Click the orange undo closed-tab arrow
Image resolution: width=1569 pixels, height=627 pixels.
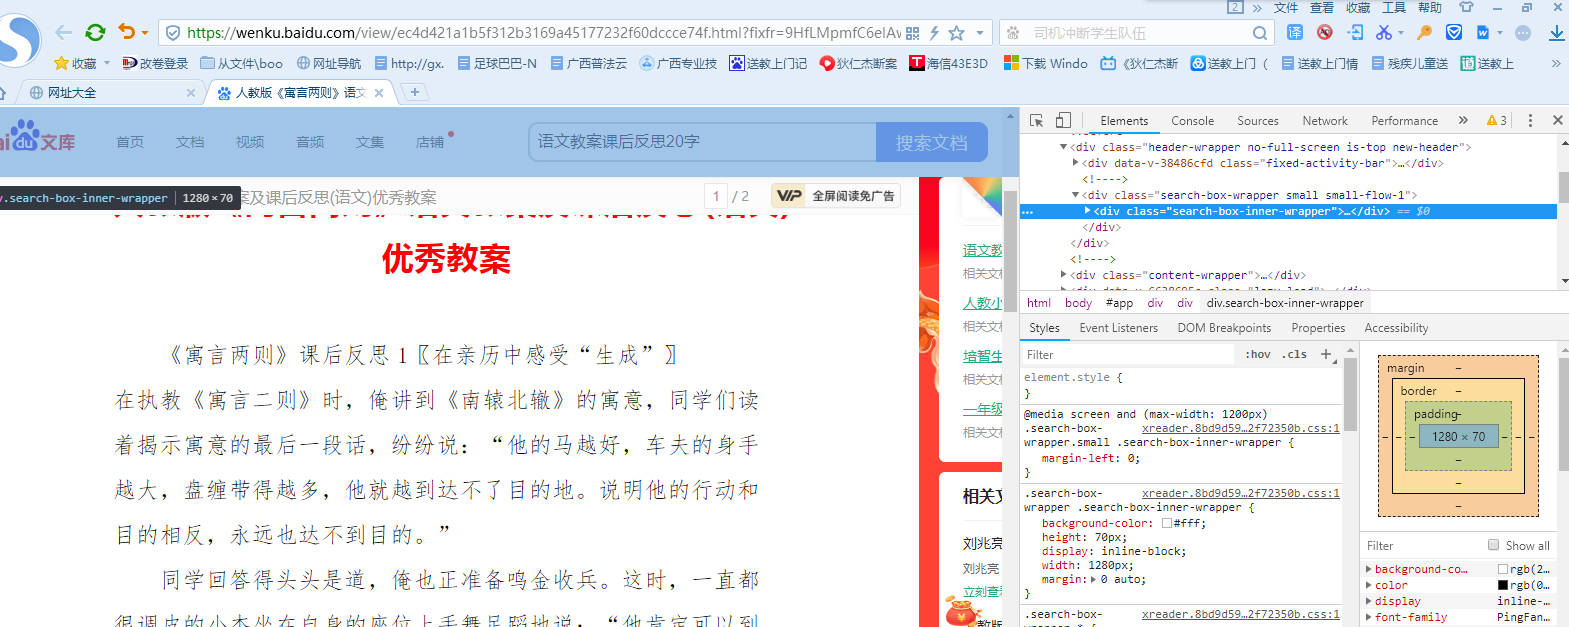coord(126,32)
